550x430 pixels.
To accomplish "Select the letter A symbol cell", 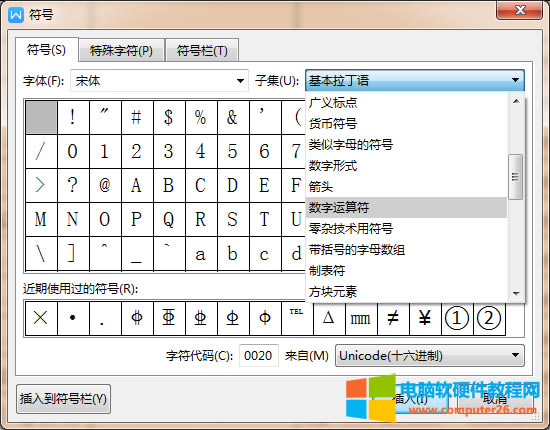I will tap(137, 185).
